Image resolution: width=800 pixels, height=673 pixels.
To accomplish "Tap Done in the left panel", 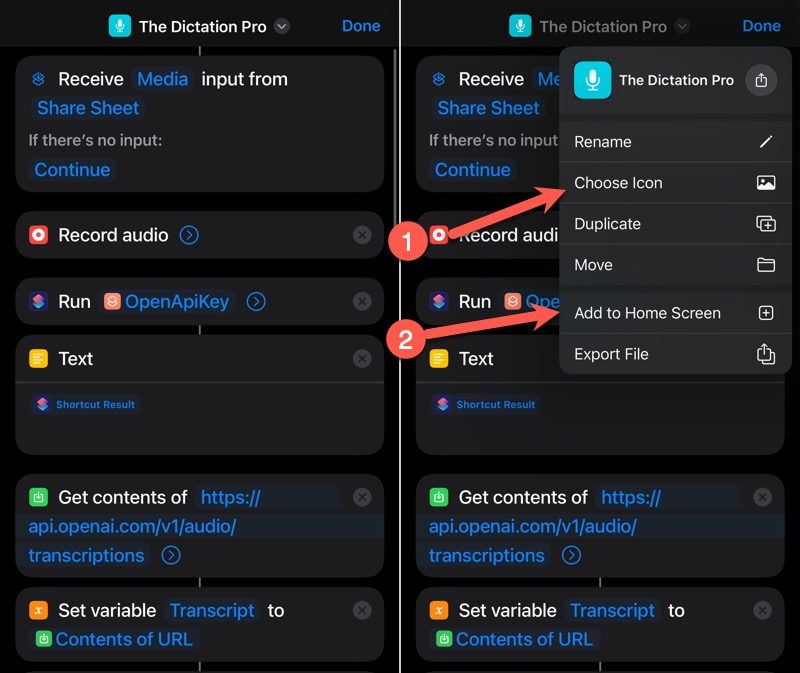I will pos(361,26).
